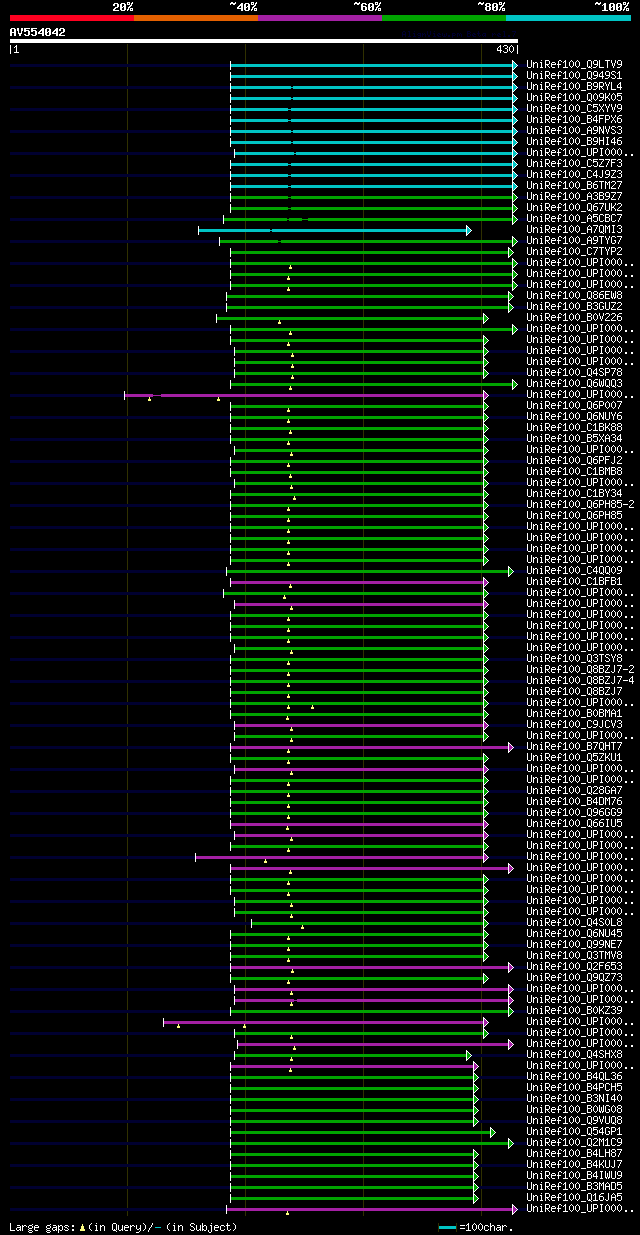Select the UniRef100_Q54GP1 label

tap(574, 1131)
